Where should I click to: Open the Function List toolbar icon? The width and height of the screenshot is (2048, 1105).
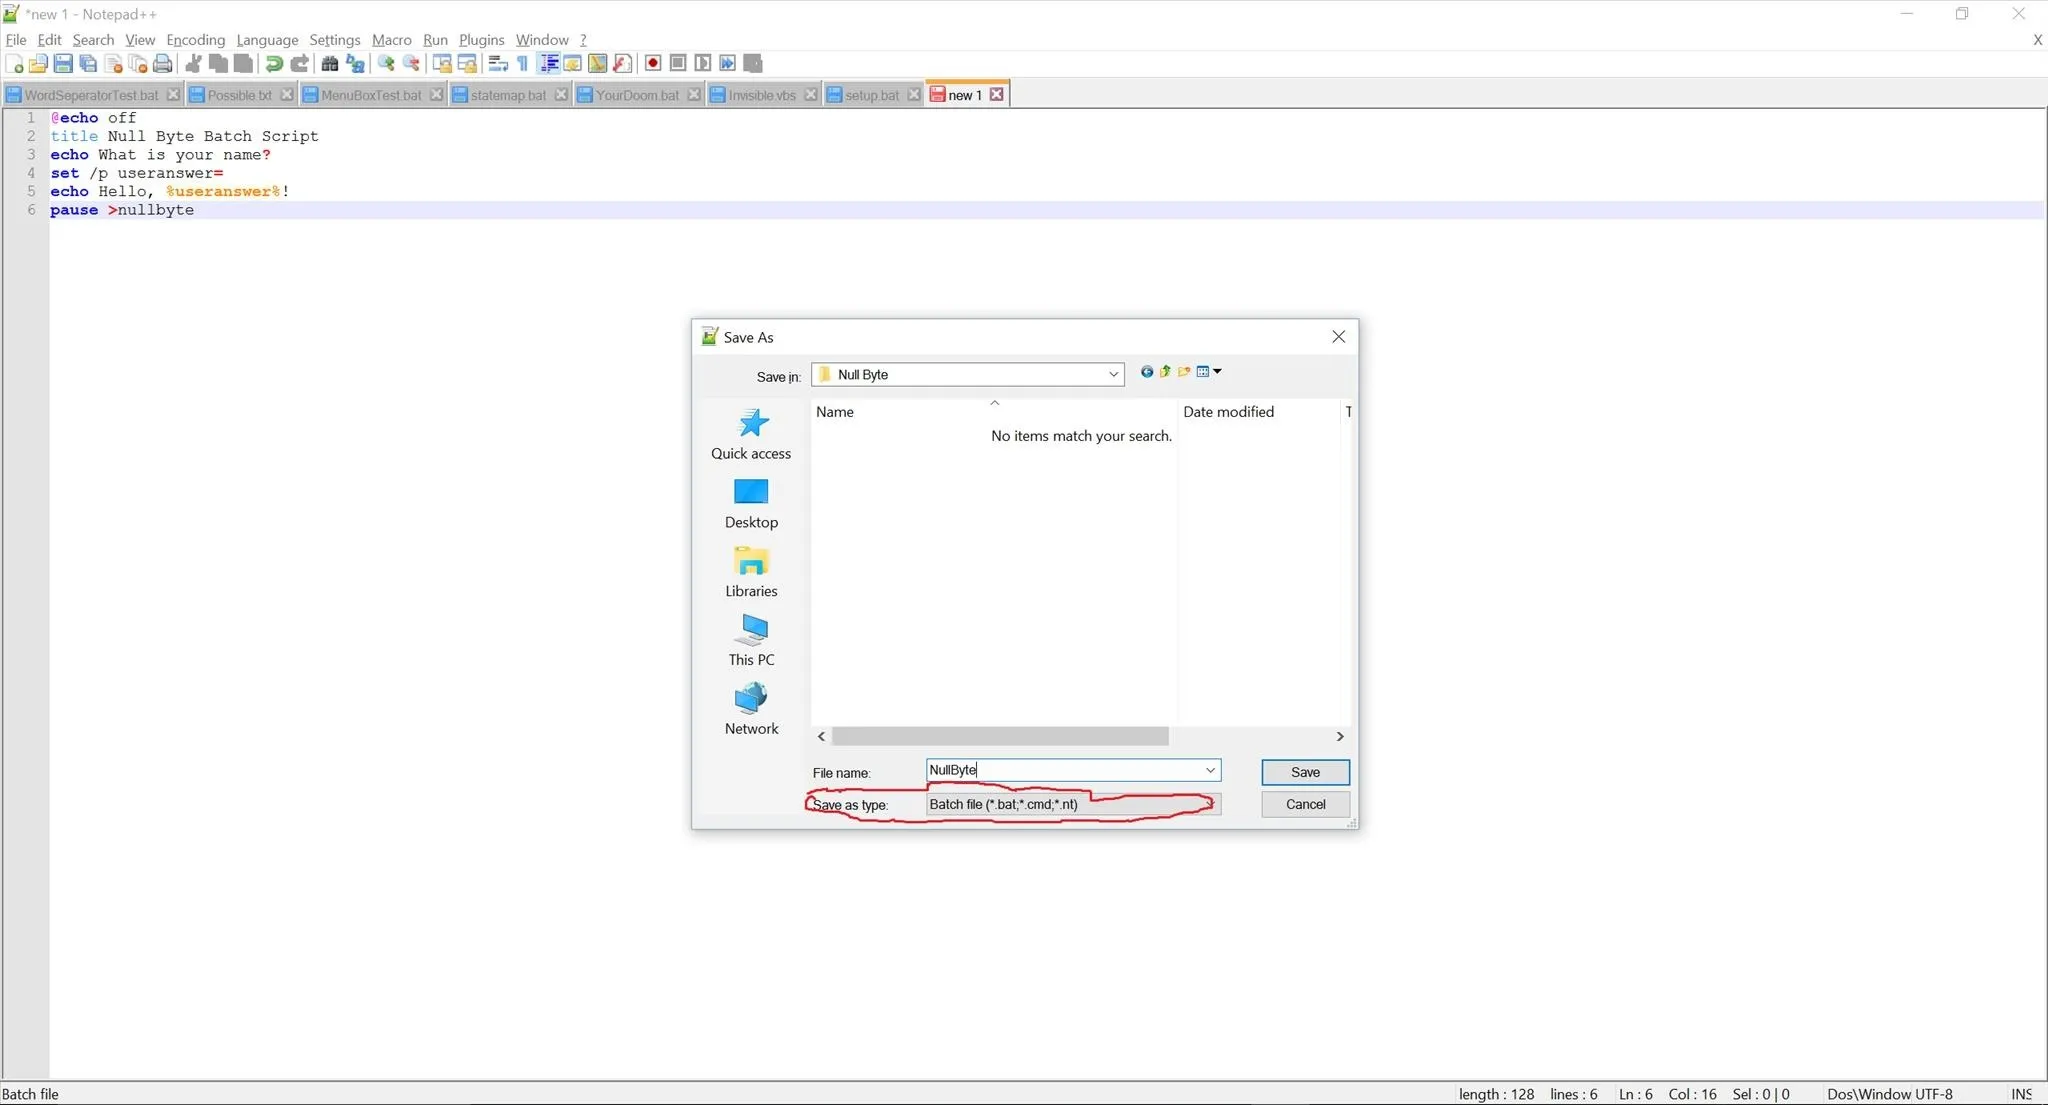(622, 64)
